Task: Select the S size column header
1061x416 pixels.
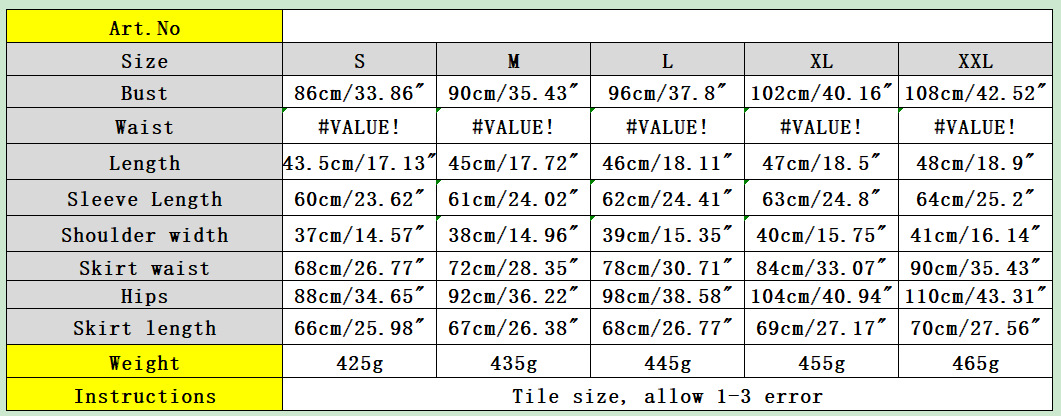Action: (x=360, y=61)
